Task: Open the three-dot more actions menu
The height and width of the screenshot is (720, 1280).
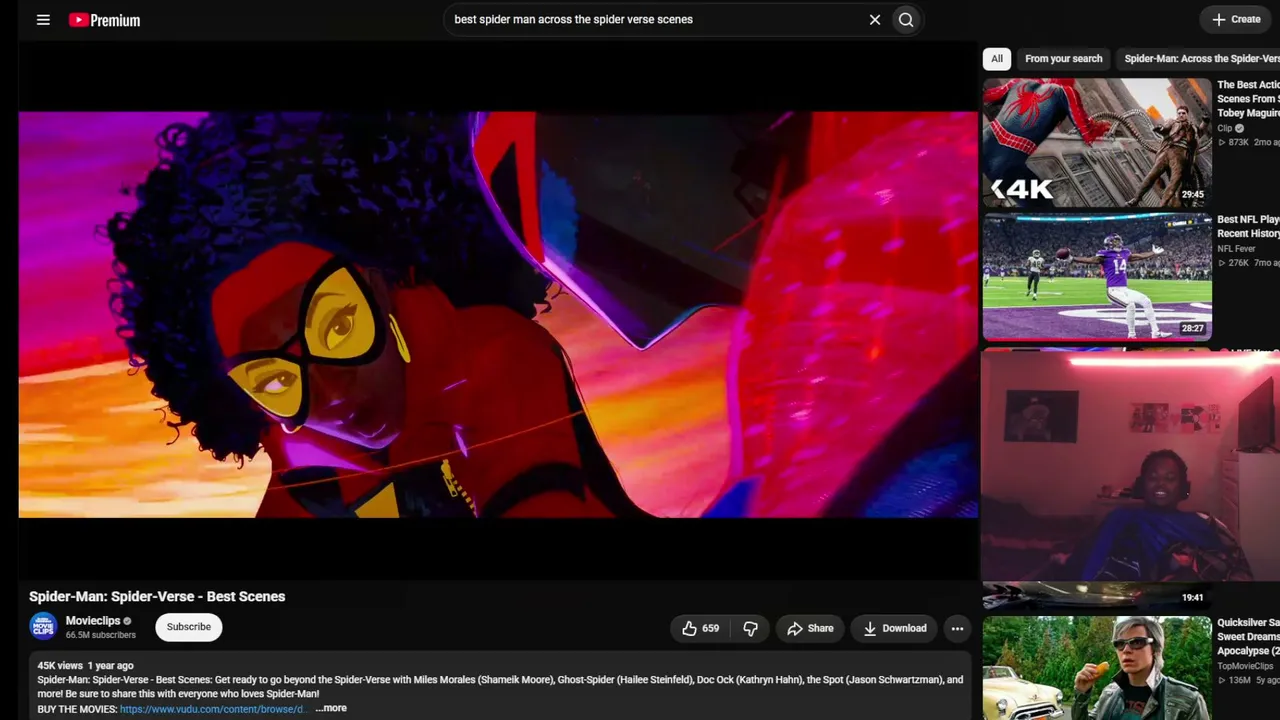Action: click(957, 628)
